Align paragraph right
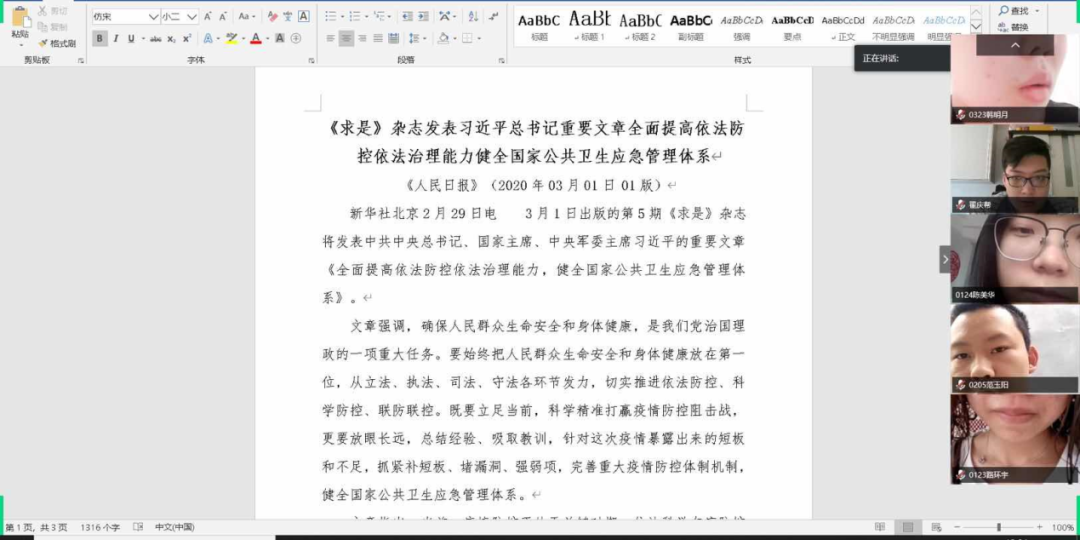This screenshot has width=1080, height=540. (362, 39)
